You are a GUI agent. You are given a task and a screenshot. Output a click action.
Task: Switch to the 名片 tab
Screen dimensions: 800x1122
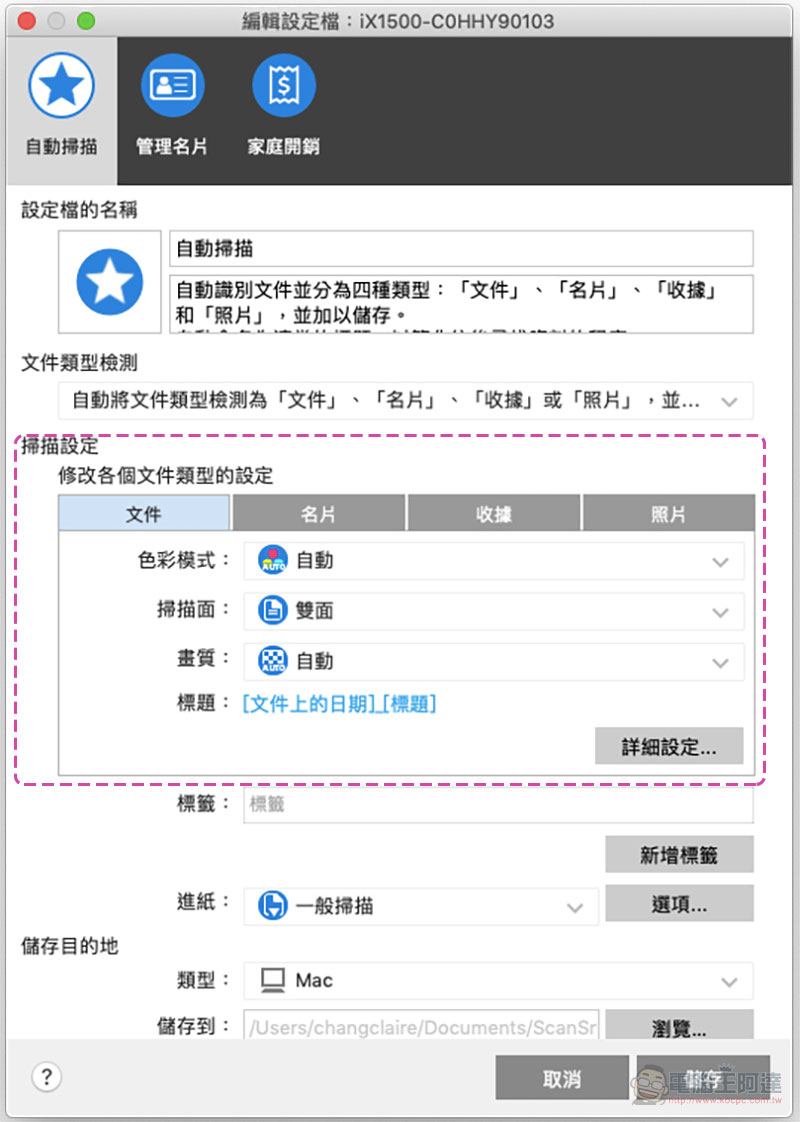(x=318, y=513)
